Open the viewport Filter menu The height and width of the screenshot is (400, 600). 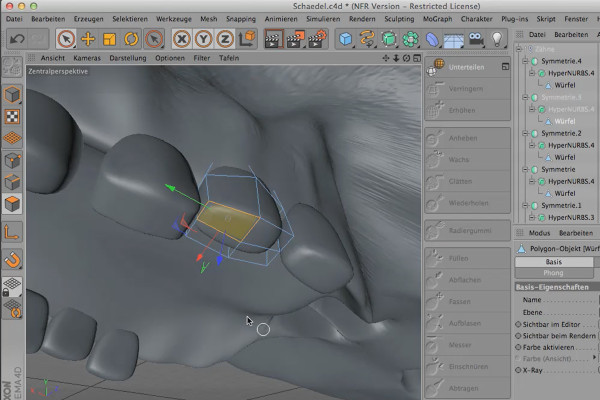click(202, 58)
